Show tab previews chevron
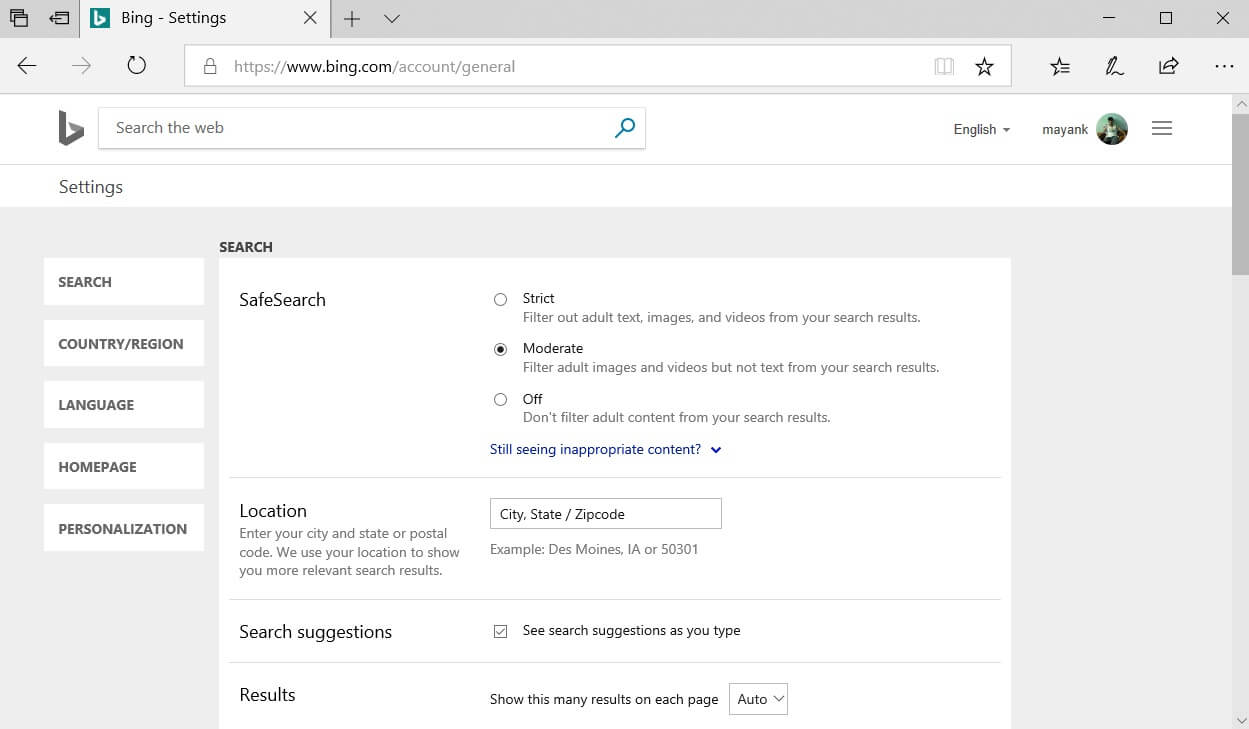Viewport: 1249px width, 729px height. (x=392, y=19)
